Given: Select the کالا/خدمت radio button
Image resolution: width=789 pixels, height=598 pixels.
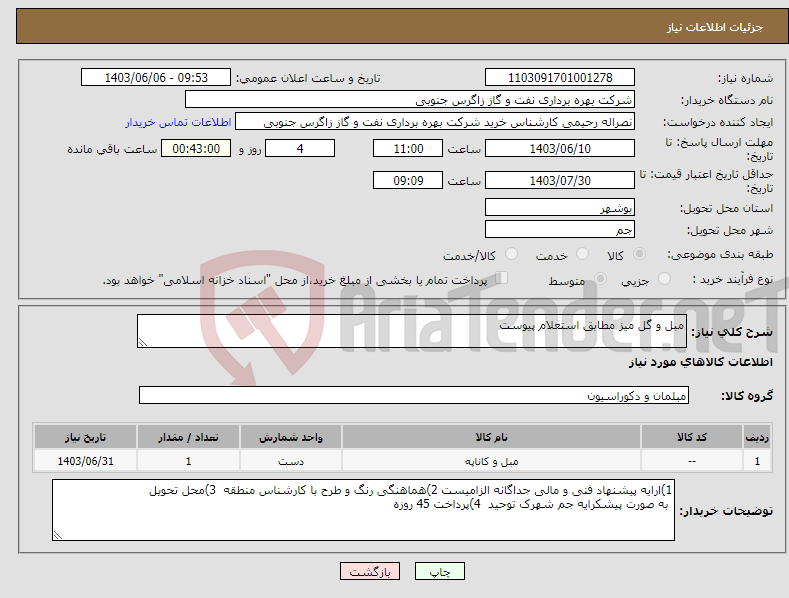Looking at the screenshot, I should 511,254.
